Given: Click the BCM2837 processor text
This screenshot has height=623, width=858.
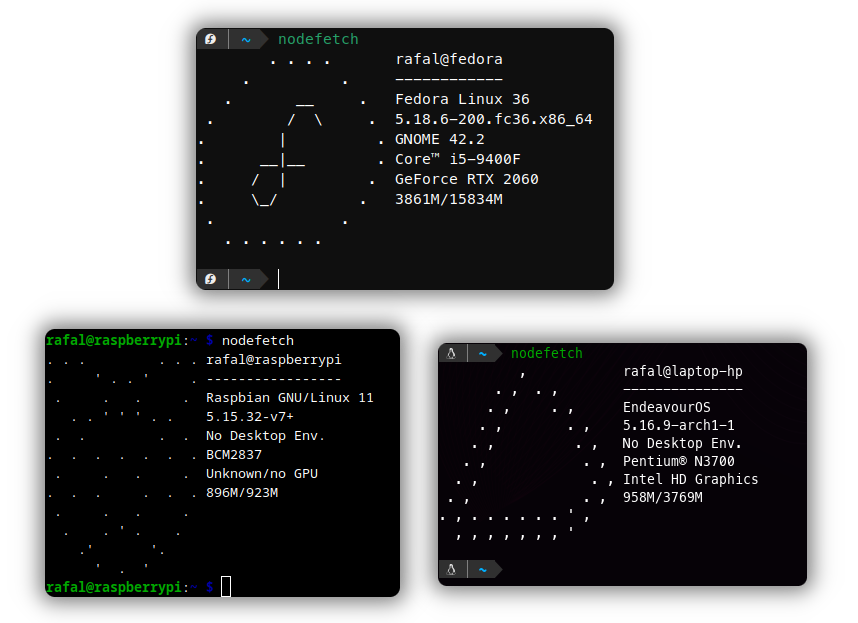Looking at the screenshot, I should click(x=234, y=455).
